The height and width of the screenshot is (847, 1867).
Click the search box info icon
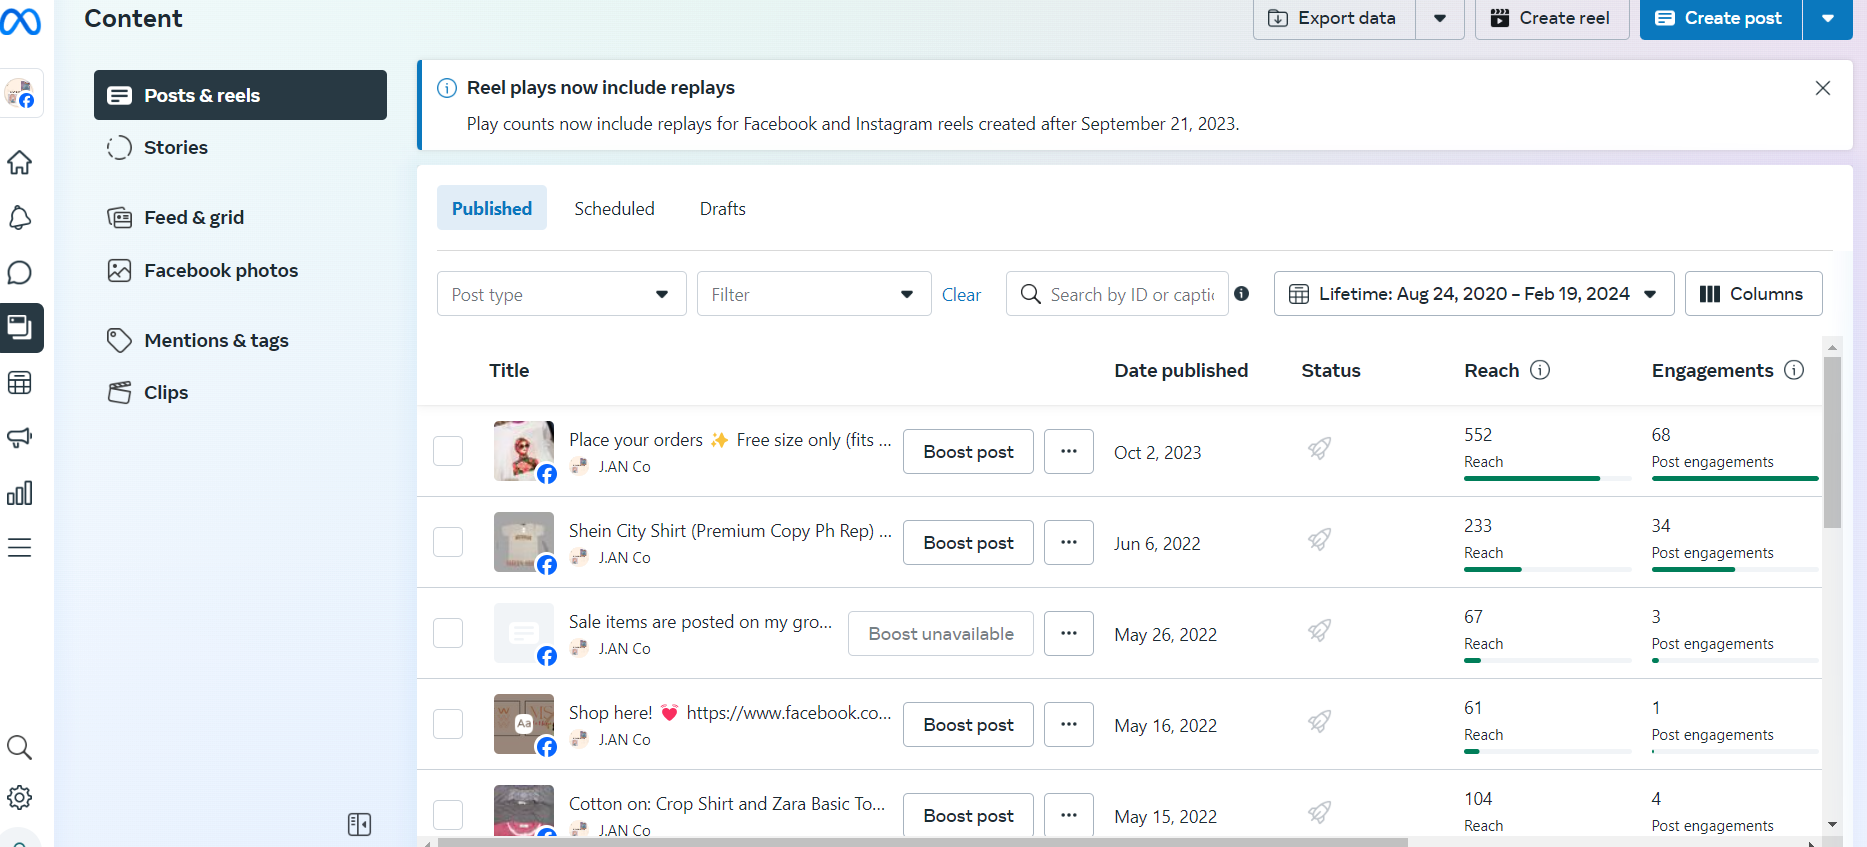[x=1241, y=293]
